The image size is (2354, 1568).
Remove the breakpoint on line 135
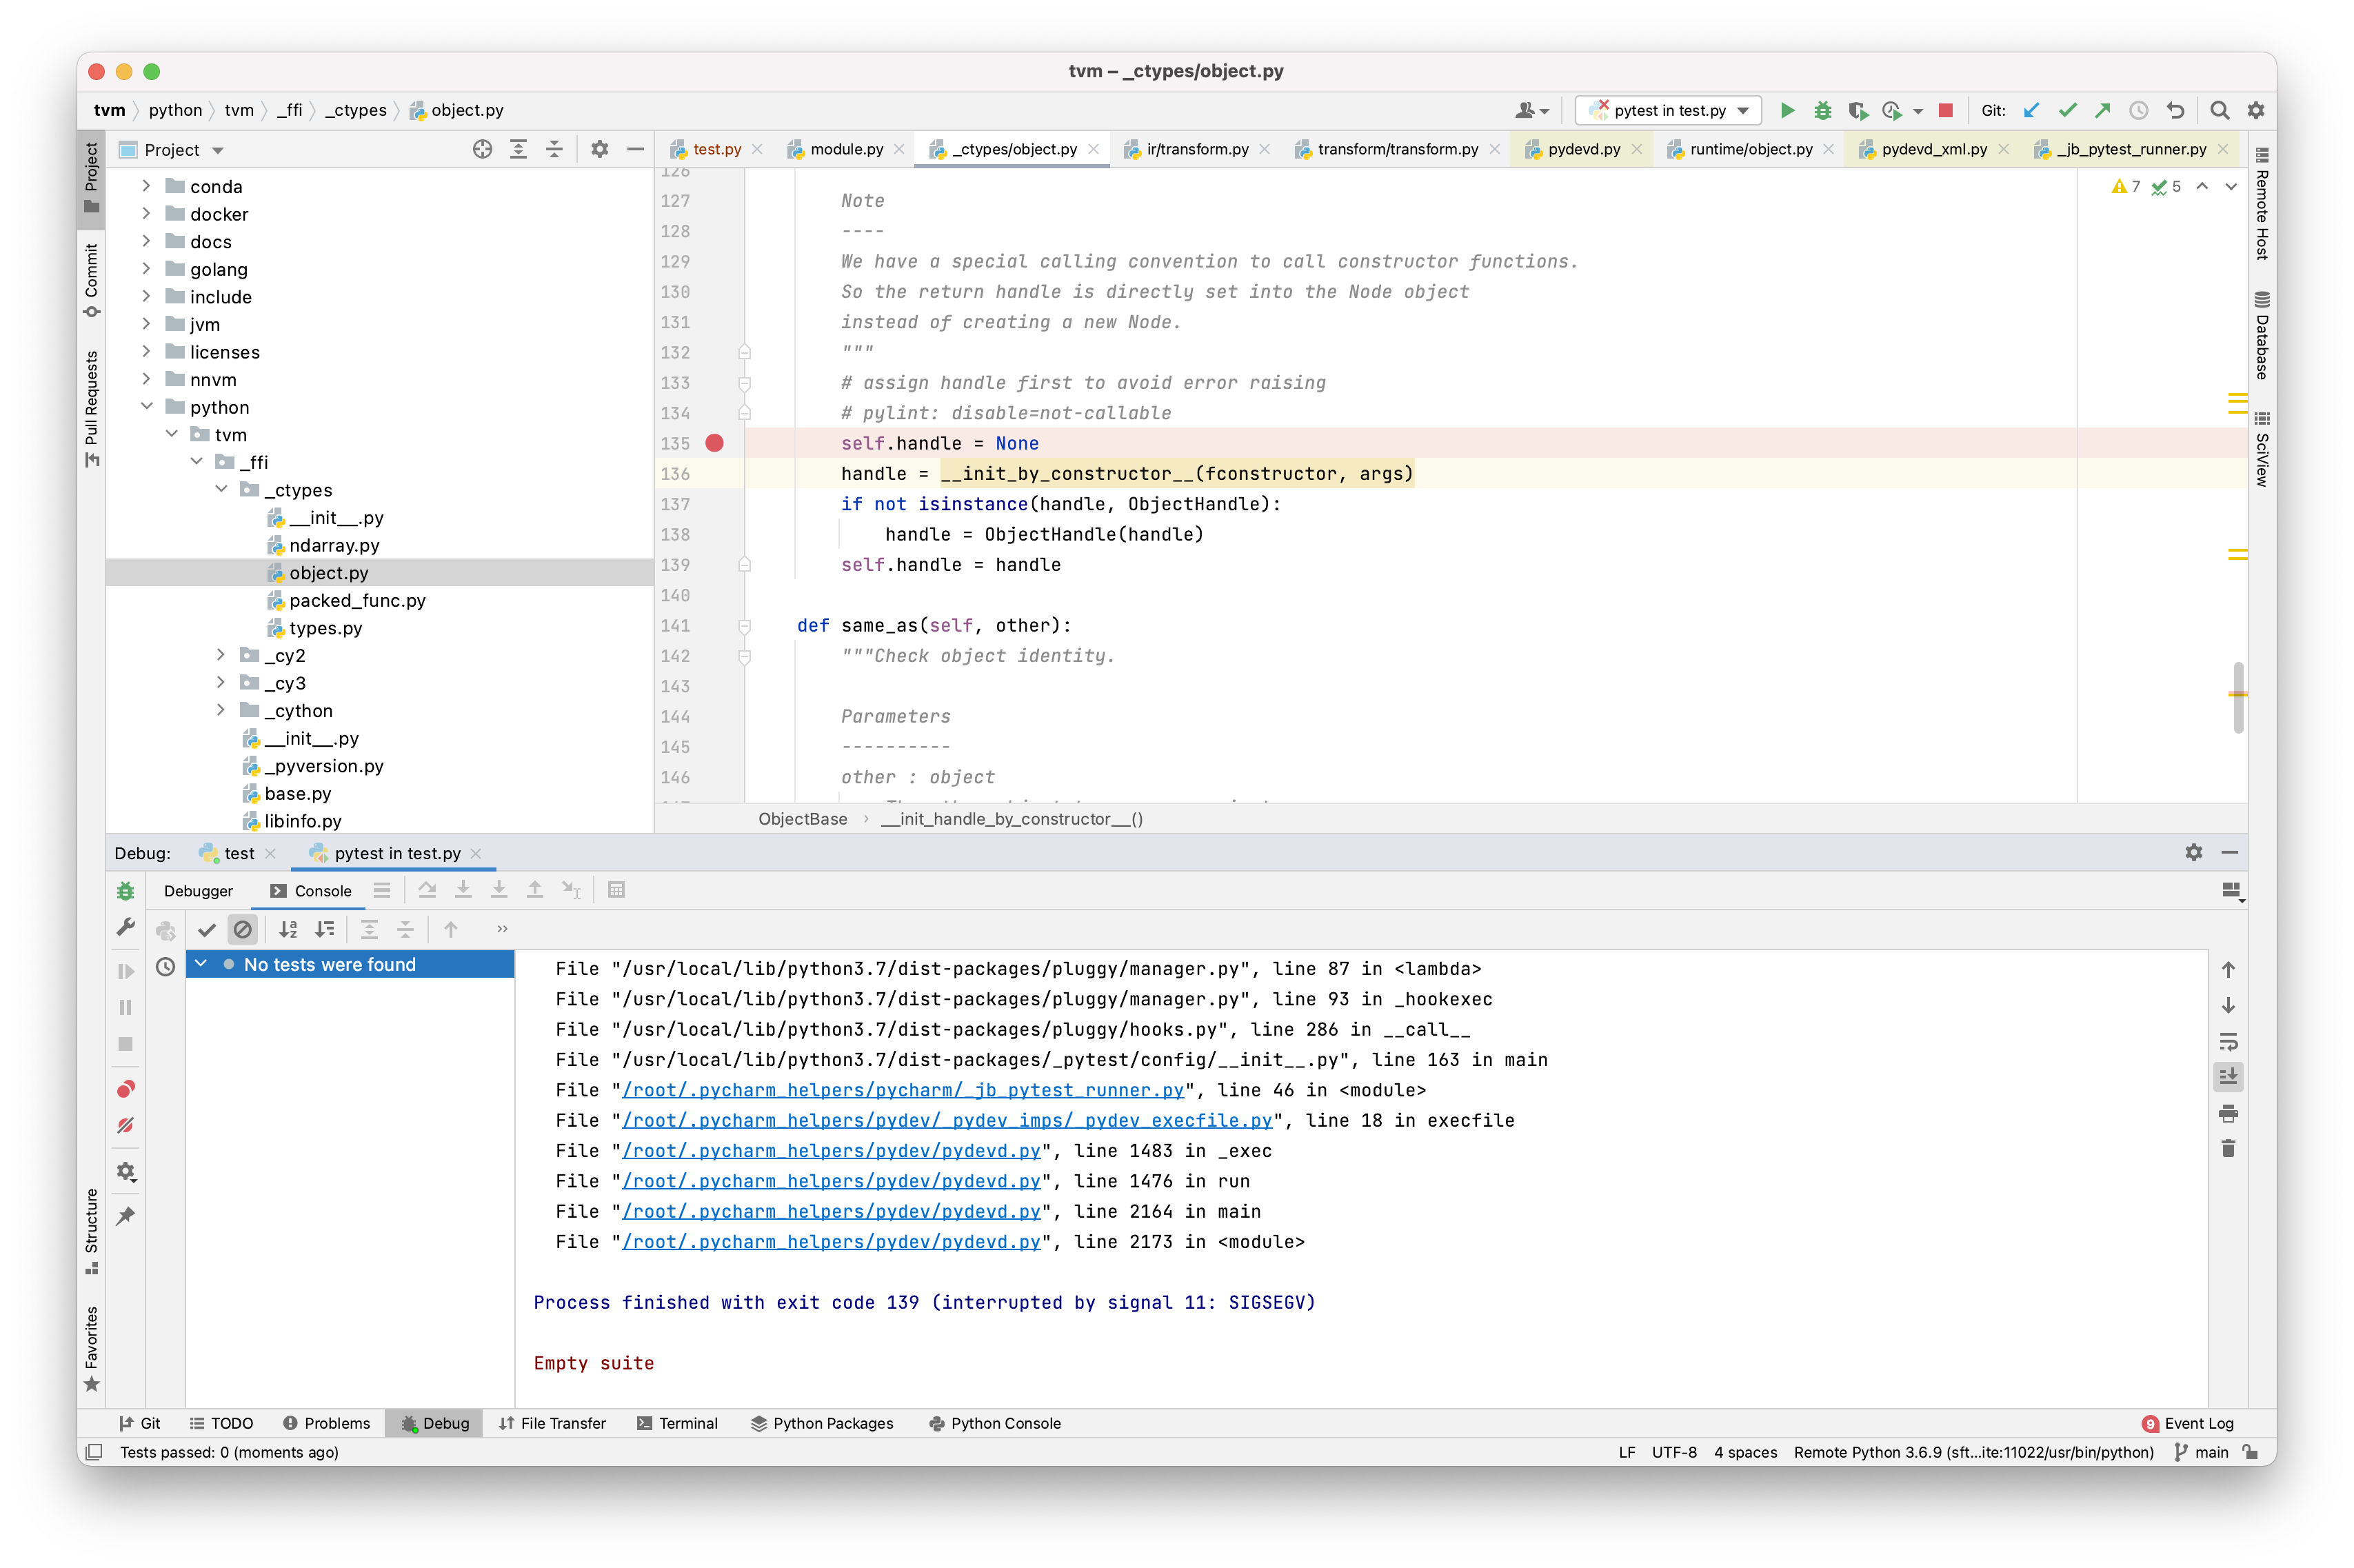coord(714,443)
